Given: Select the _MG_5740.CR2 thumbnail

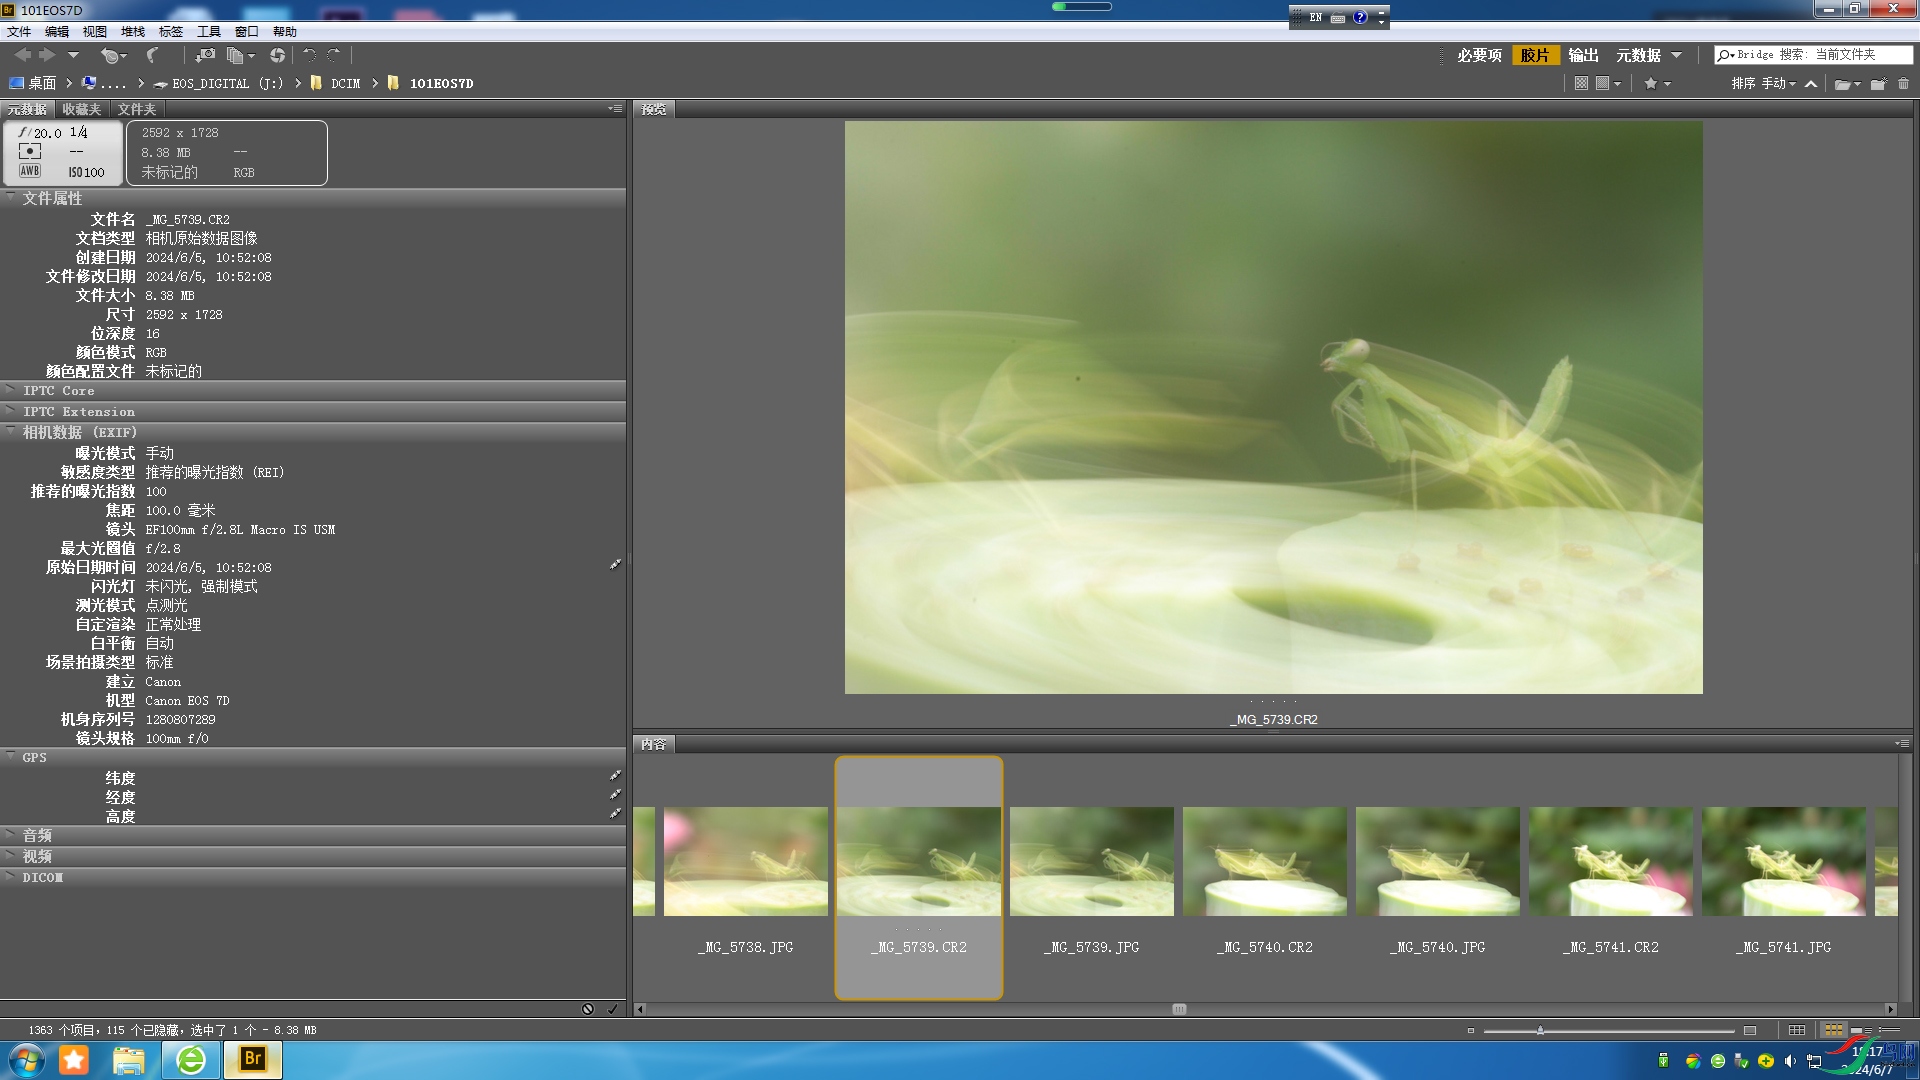Looking at the screenshot, I should pos(1265,862).
